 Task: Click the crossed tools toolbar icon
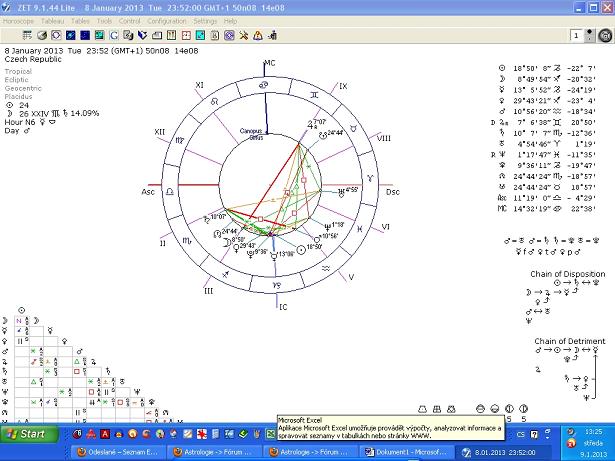(244, 36)
